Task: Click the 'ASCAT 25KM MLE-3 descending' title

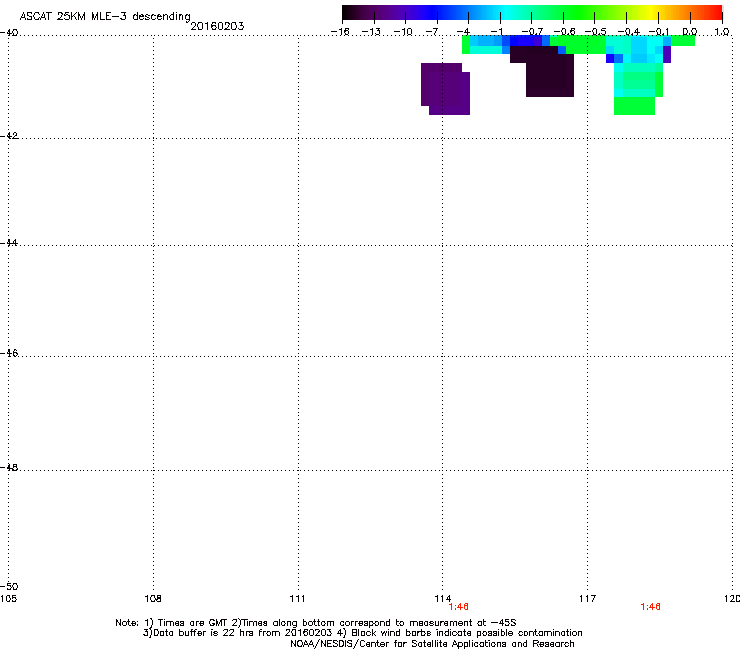Action: tap(105, 17)
